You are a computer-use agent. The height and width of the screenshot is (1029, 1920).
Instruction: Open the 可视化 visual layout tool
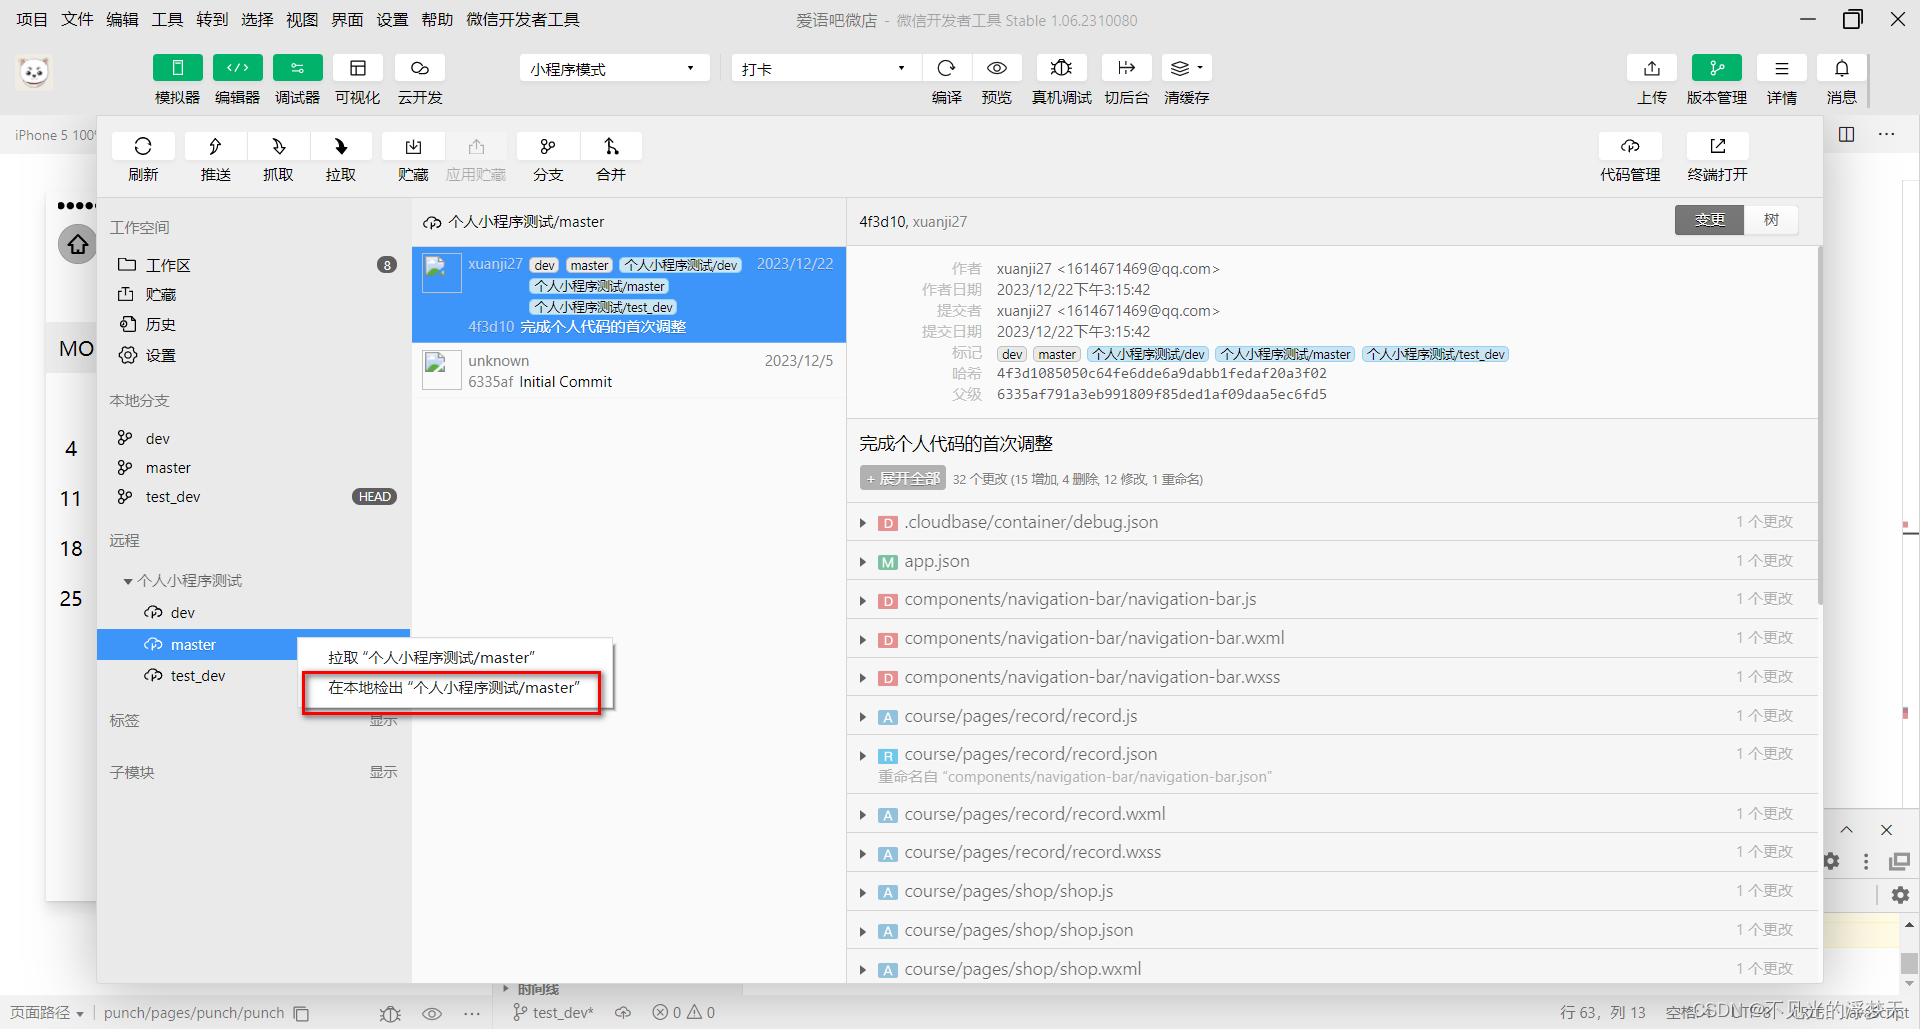point(357,68)
